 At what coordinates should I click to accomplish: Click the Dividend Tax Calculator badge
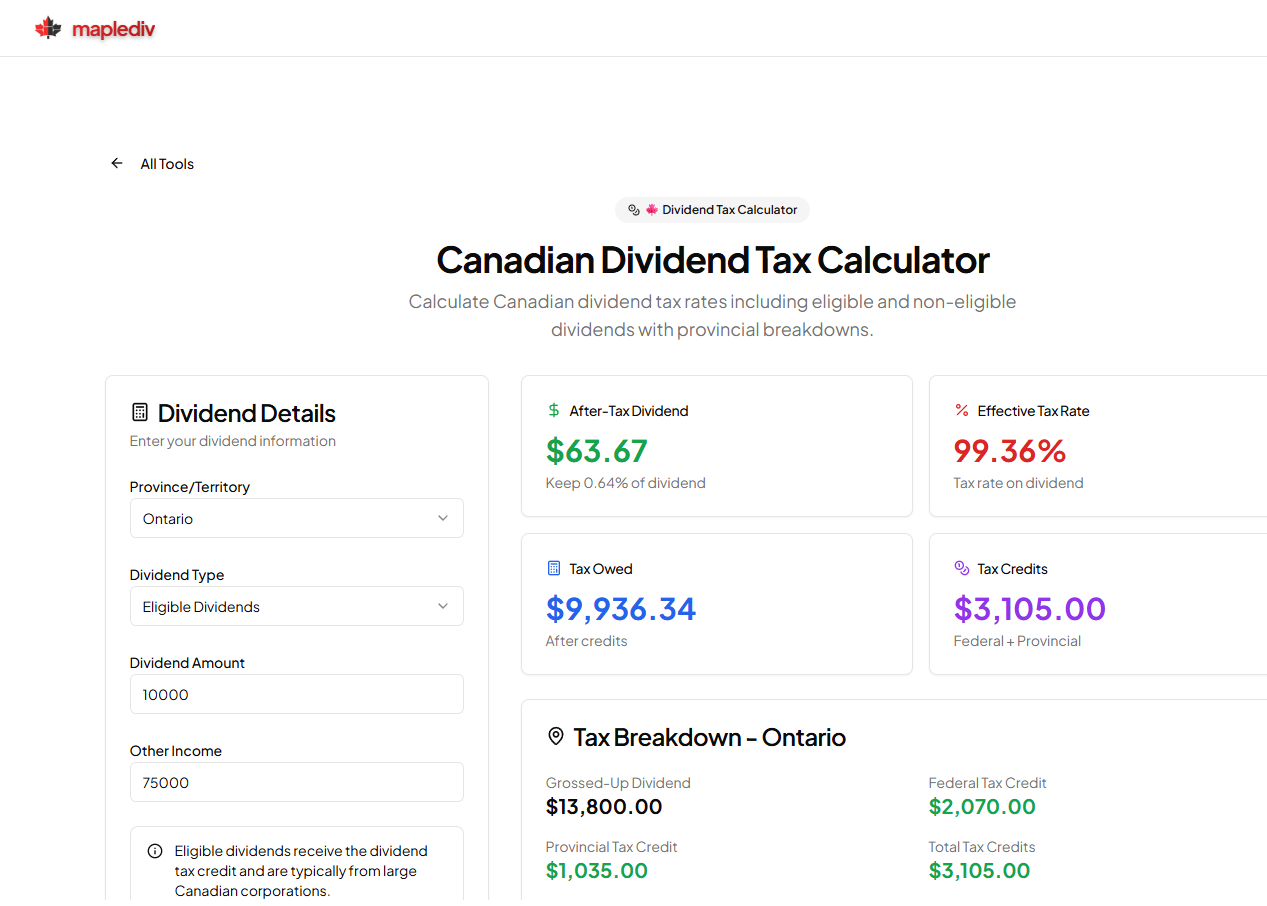pos(712,210)
